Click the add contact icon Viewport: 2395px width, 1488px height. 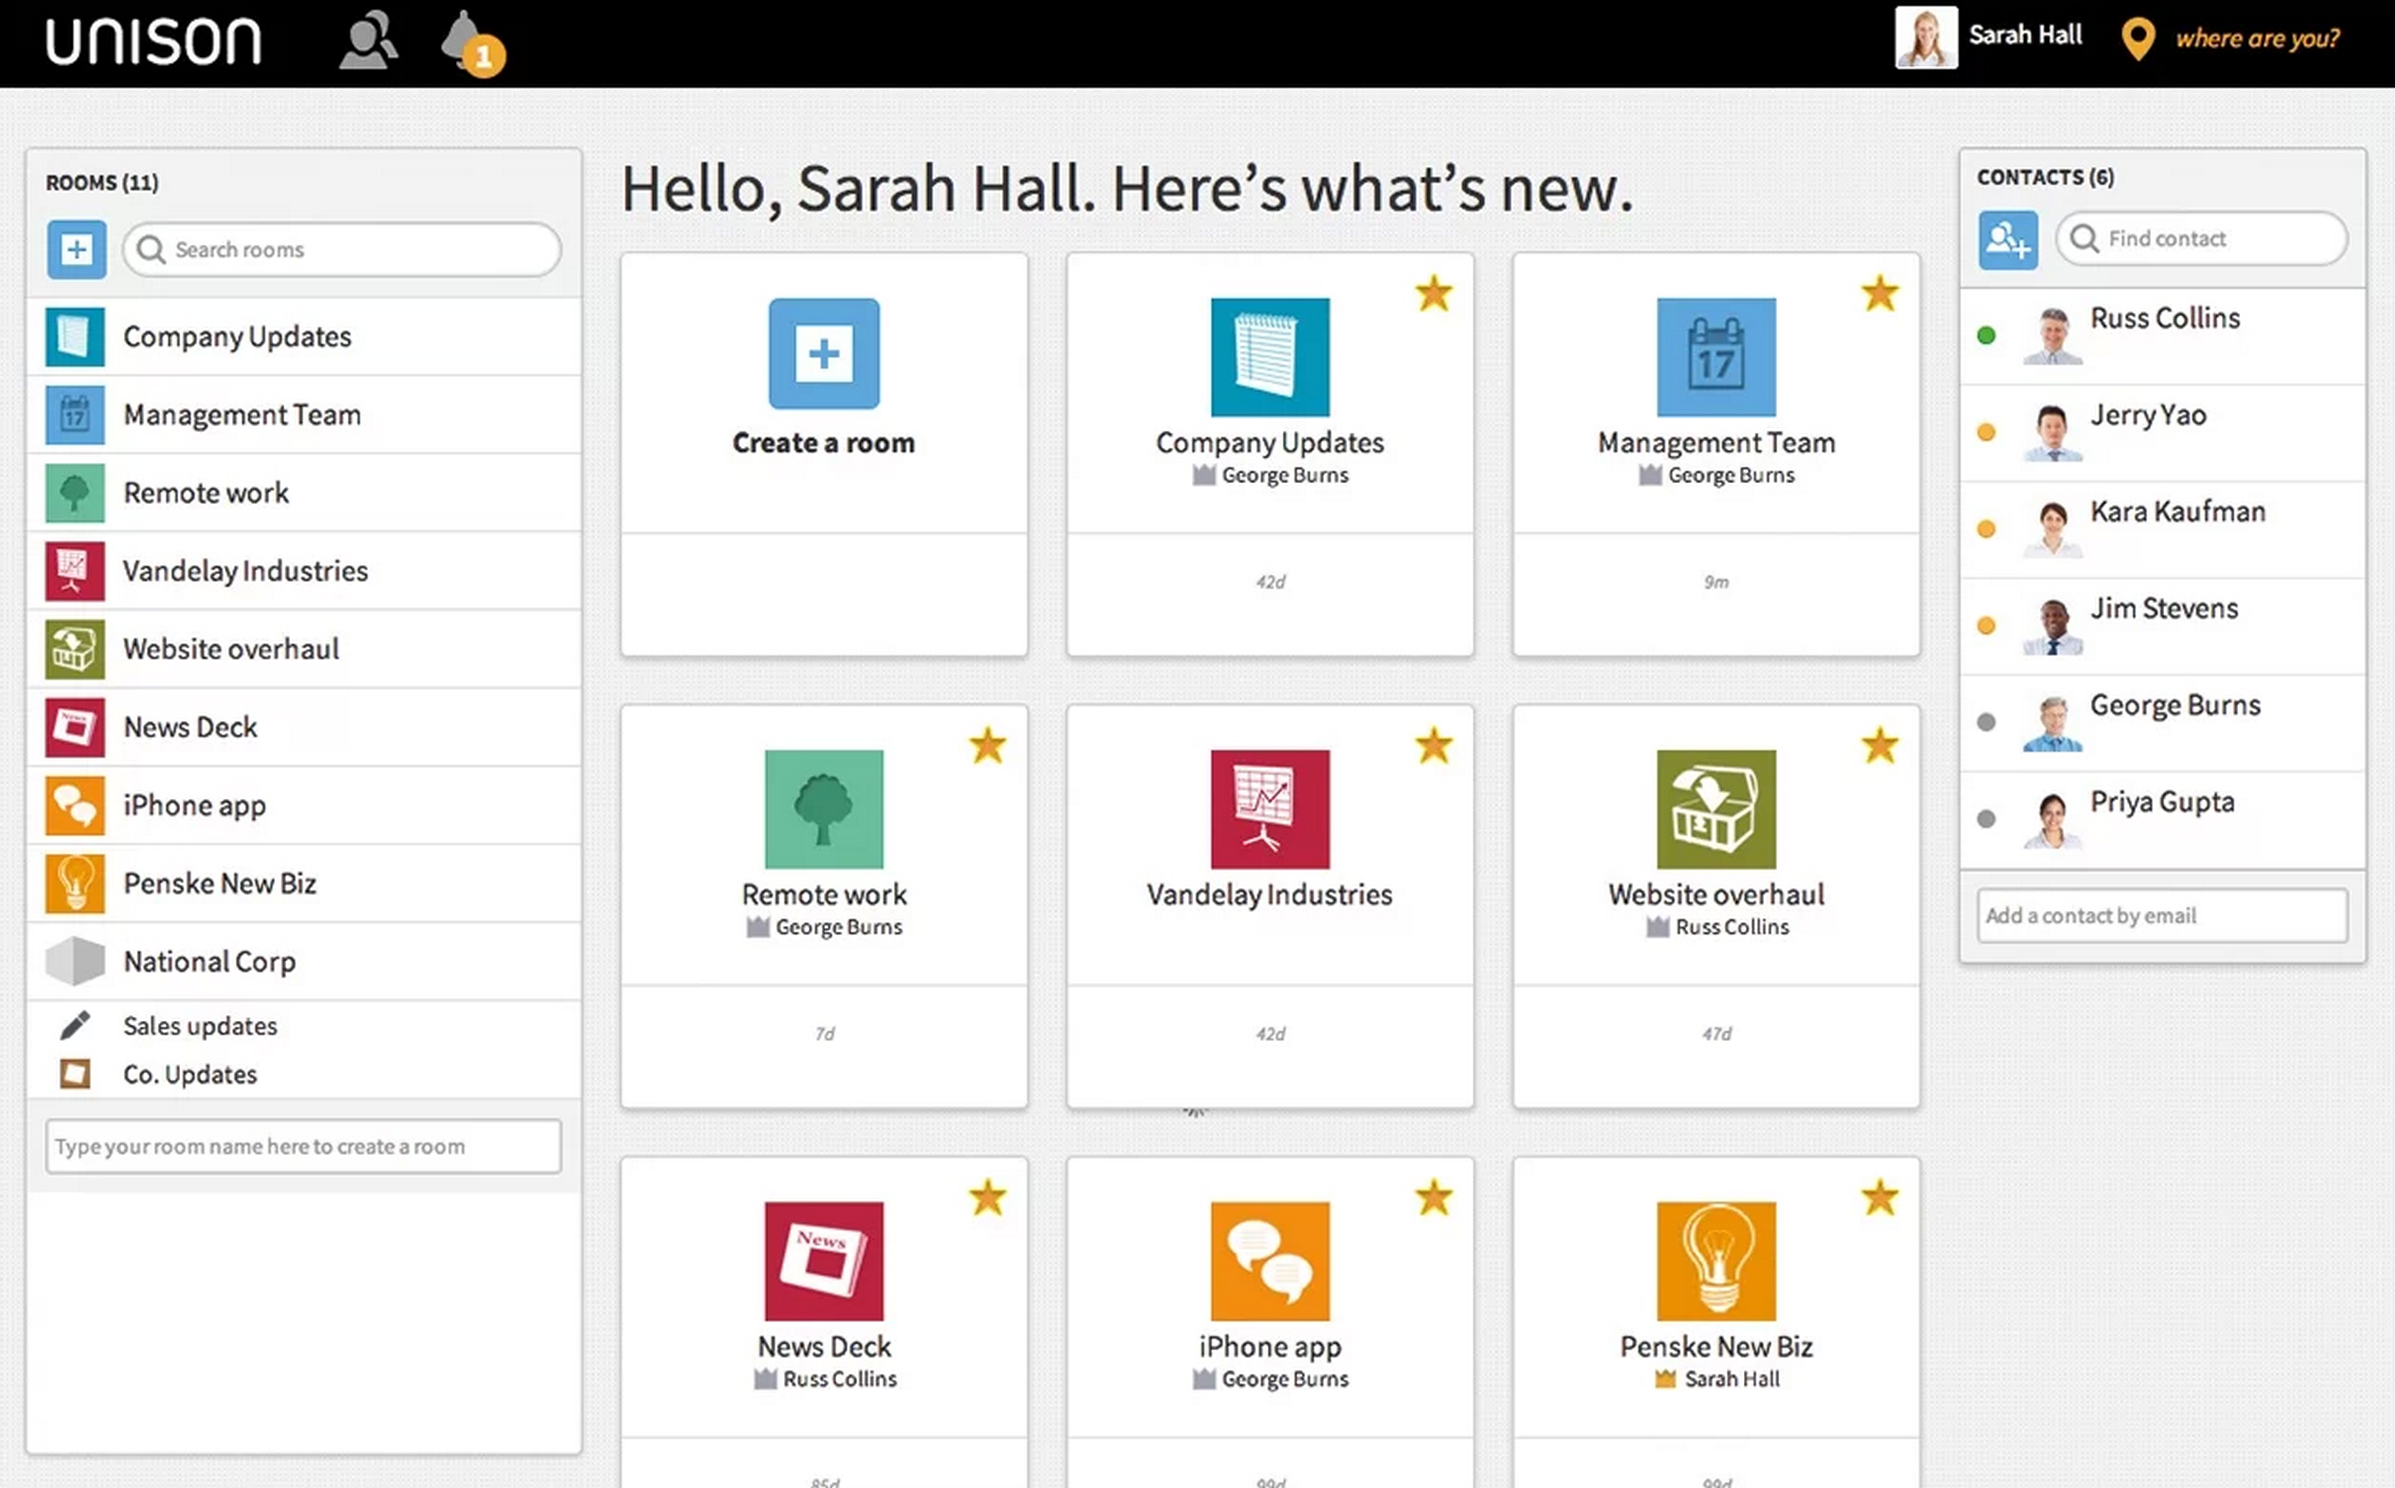coord(2006,240)
